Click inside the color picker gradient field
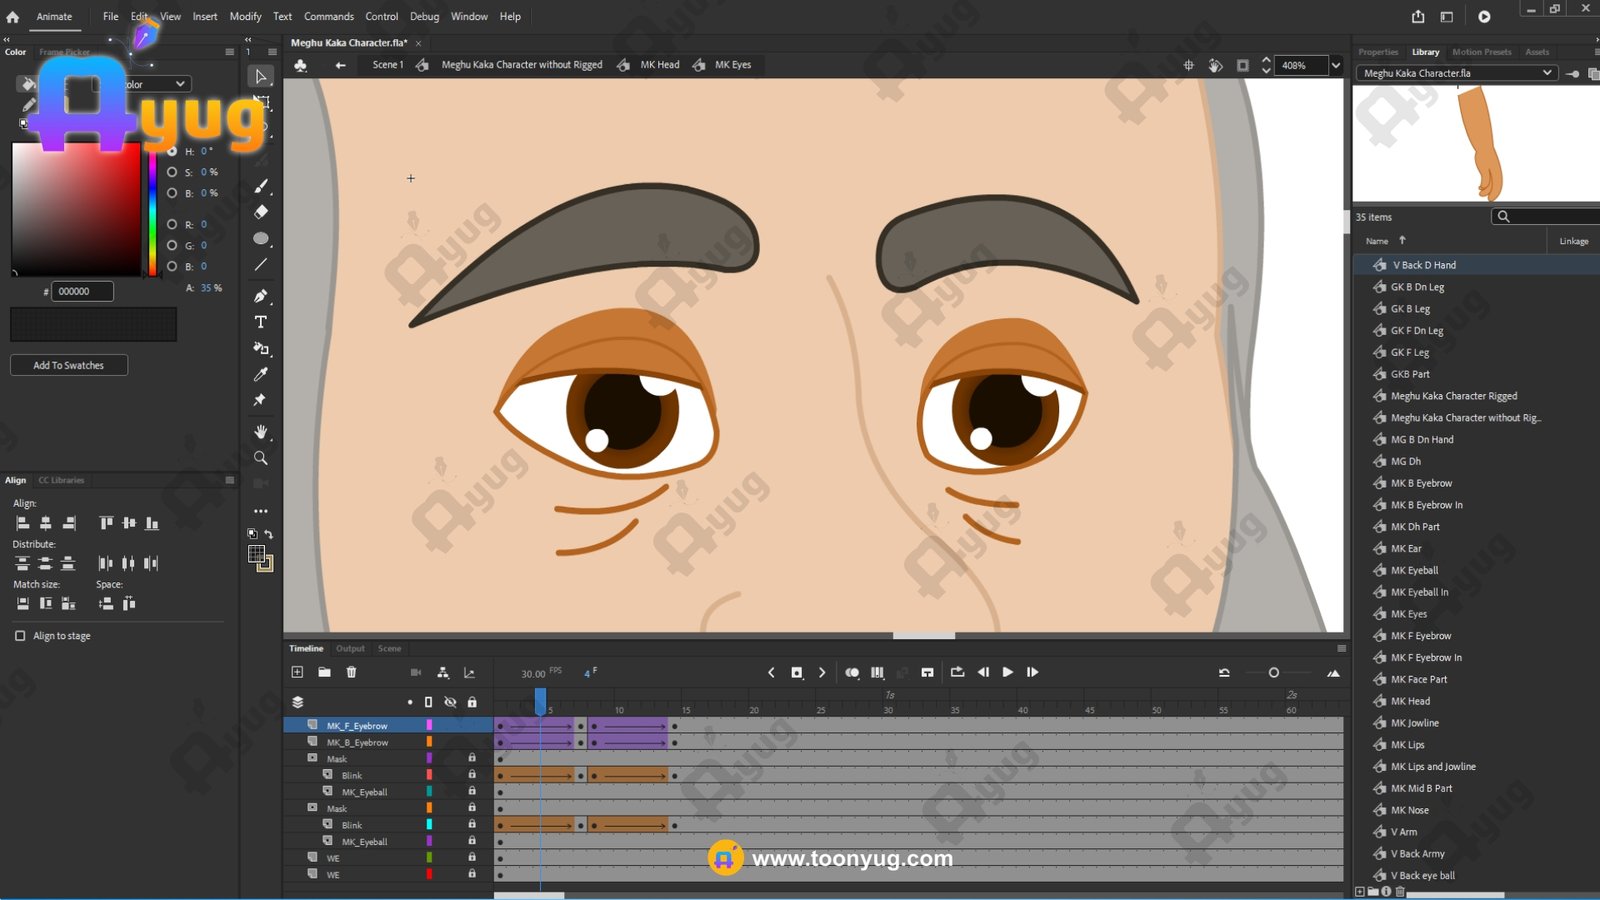This screenshot has width=1600, height=900. (x=76, y=208)
